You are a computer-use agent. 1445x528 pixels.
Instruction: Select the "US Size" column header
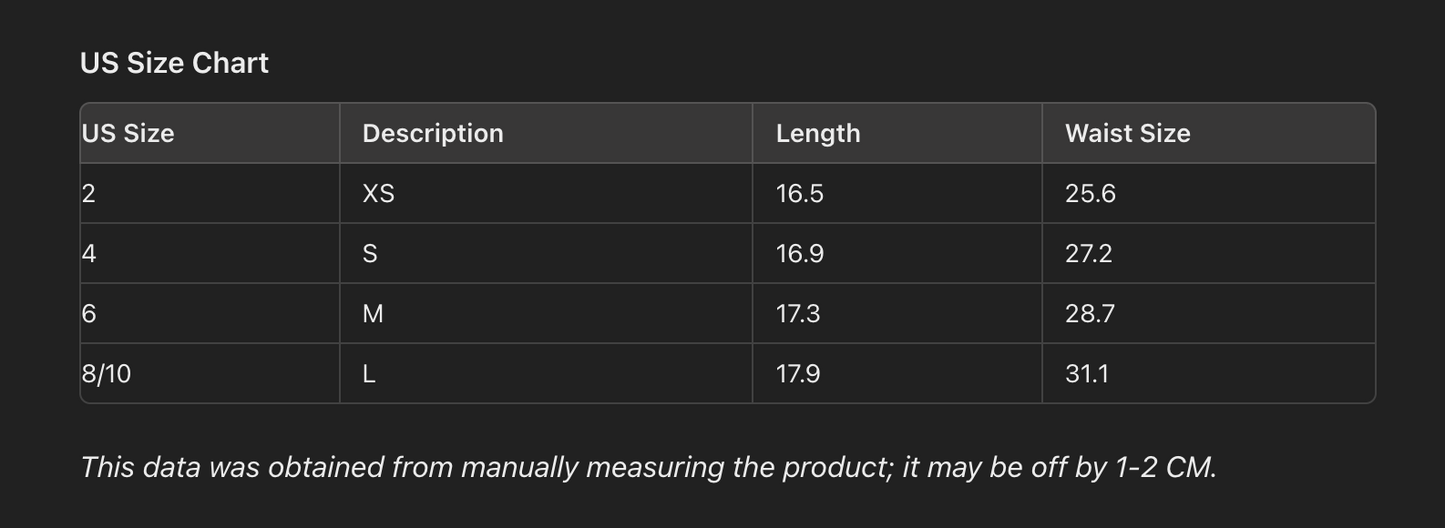click(128, 133)
